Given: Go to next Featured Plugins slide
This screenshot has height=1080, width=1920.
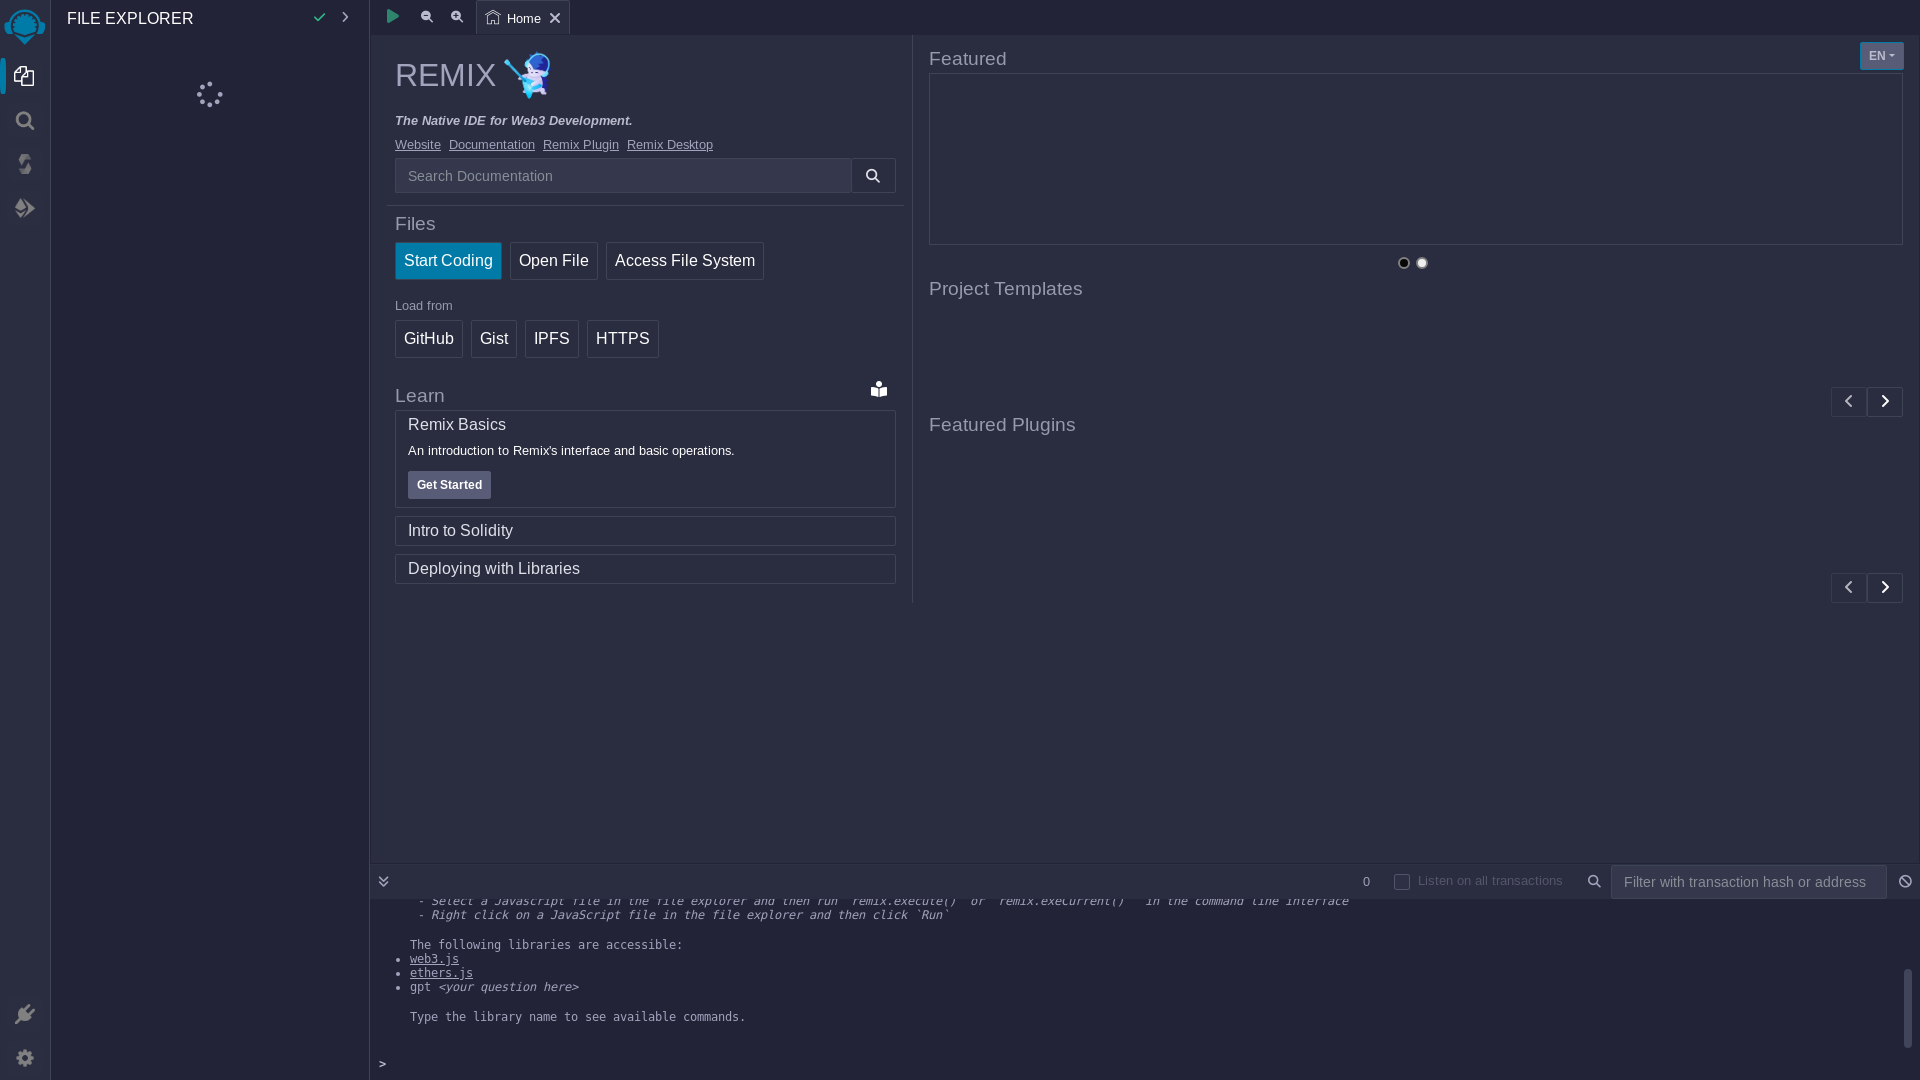Looking at the screenshot, I should 1885,588.
